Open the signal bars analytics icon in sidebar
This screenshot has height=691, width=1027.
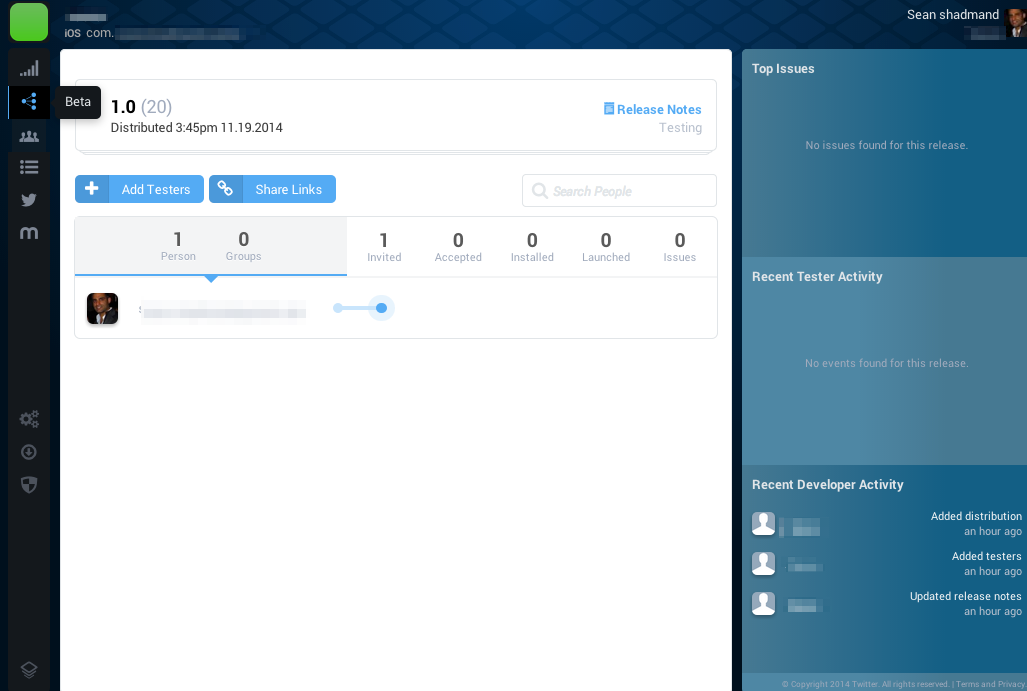[29, 69]
